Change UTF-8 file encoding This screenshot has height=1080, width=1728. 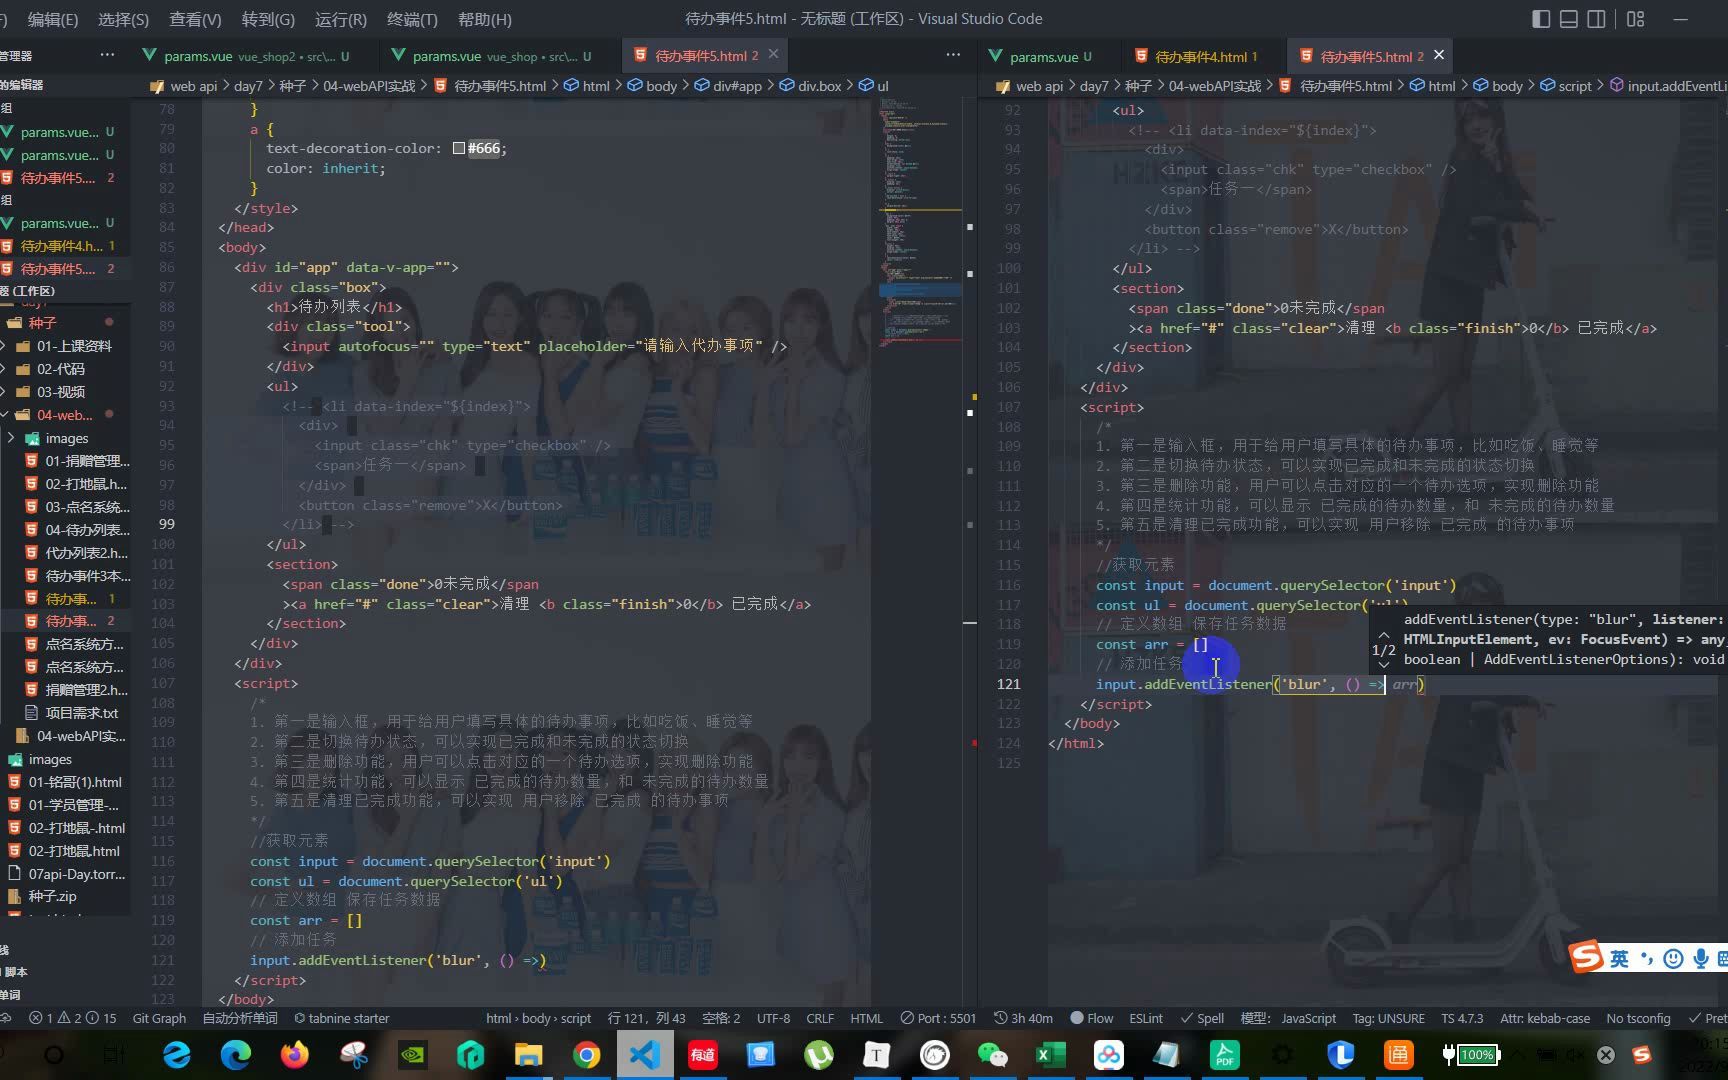click(773, 1018)
